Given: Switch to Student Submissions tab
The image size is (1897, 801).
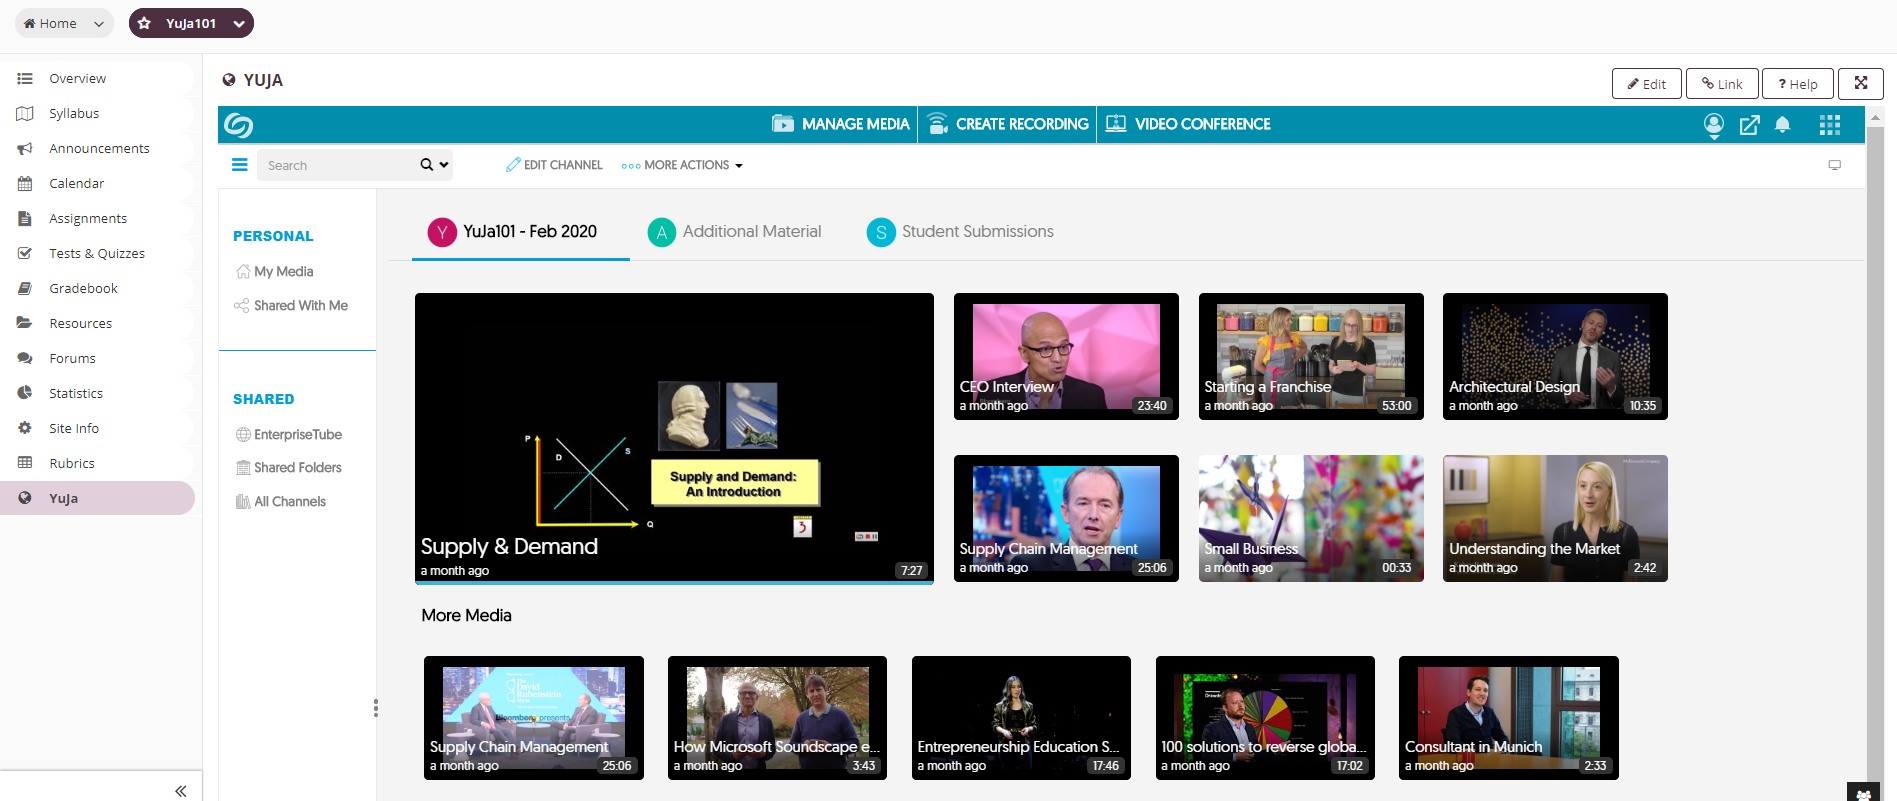Looking at the screenshot, I should [x=960, y=232].
